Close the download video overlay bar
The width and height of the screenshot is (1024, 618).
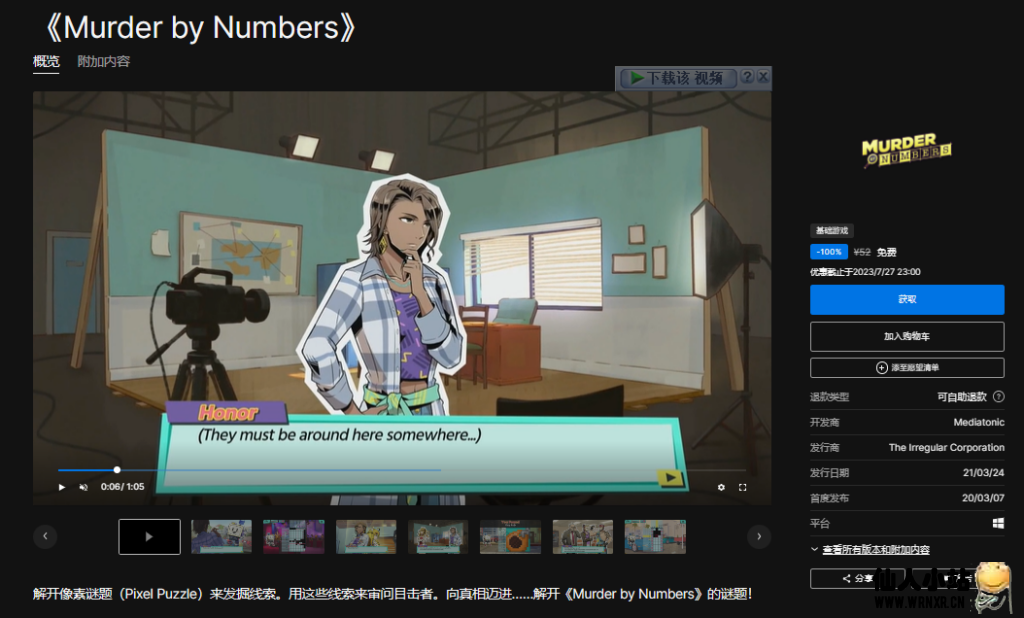pyautogui.click(x=763, y=77)
